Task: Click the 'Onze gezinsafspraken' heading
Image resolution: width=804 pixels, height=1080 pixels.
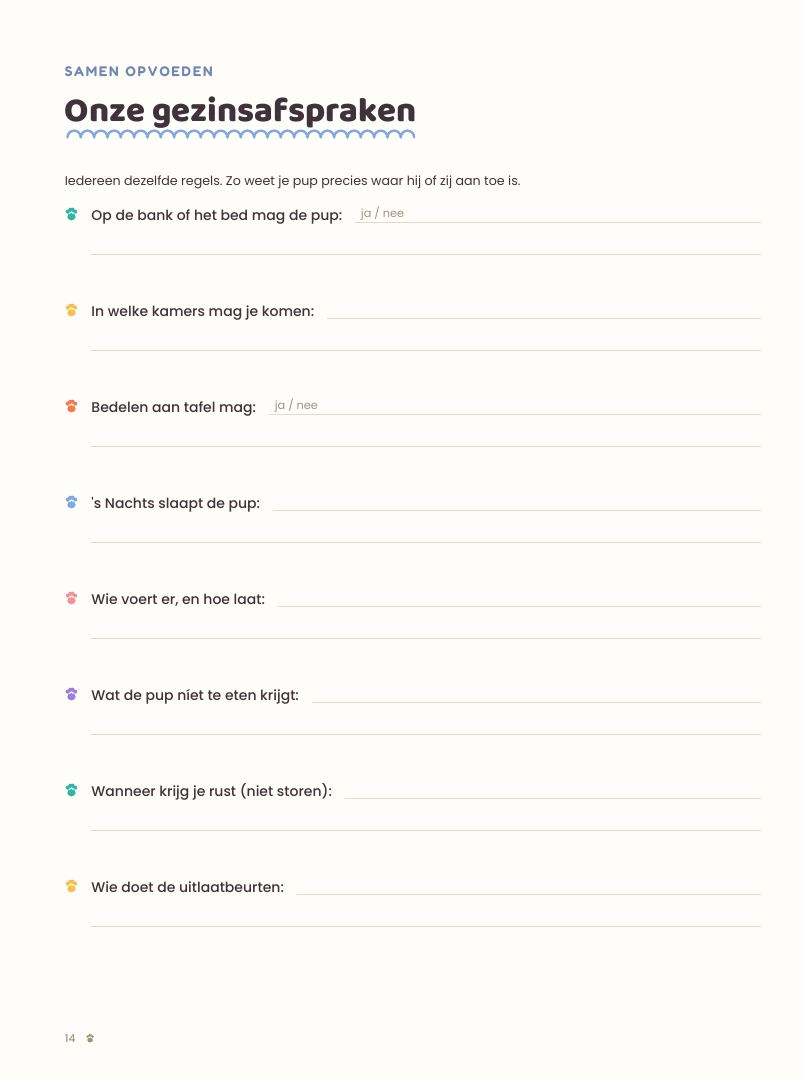Action: click(240, 112)
